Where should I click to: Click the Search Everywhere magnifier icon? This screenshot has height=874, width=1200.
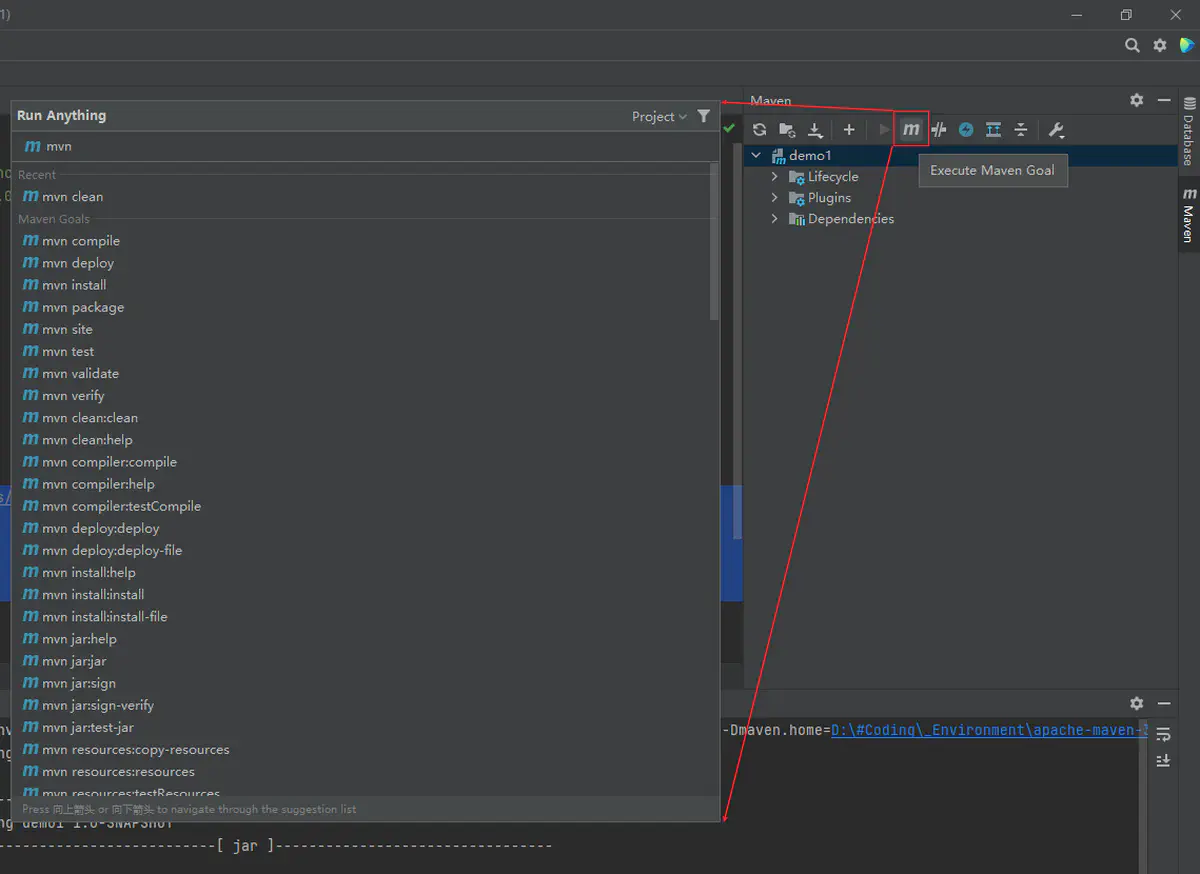(x=1132, y=45)
